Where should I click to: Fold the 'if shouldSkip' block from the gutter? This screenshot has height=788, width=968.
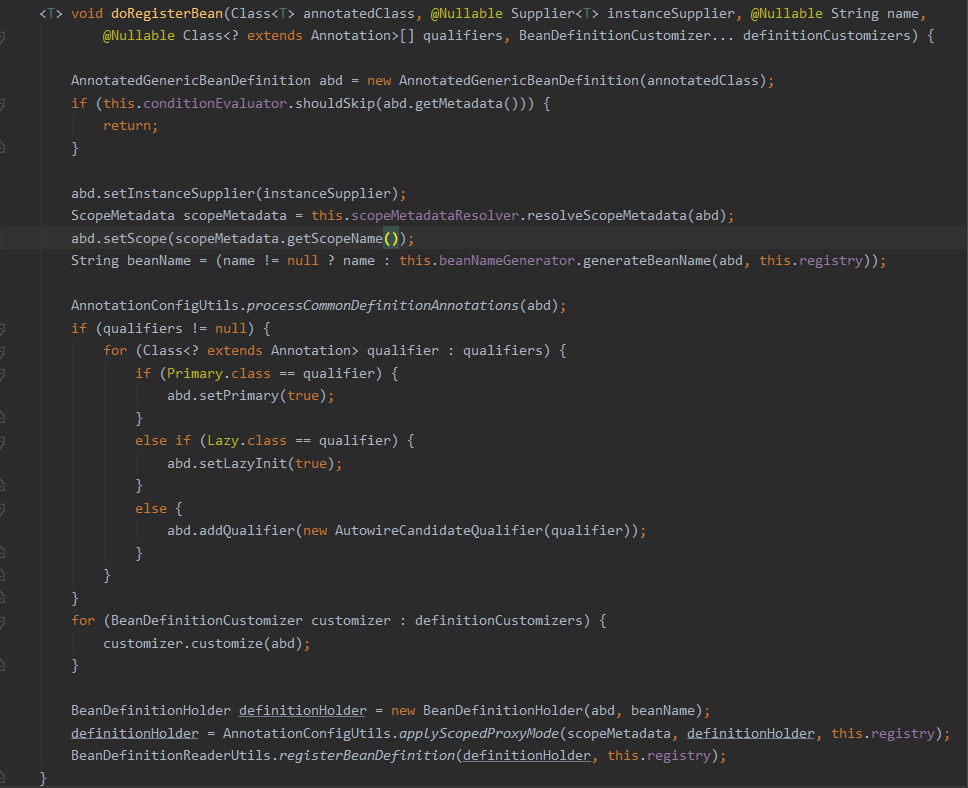click(2, 103)
